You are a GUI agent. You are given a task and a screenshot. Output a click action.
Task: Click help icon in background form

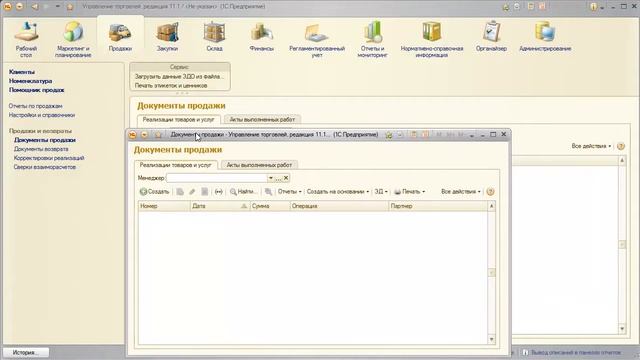coord(621,146)
